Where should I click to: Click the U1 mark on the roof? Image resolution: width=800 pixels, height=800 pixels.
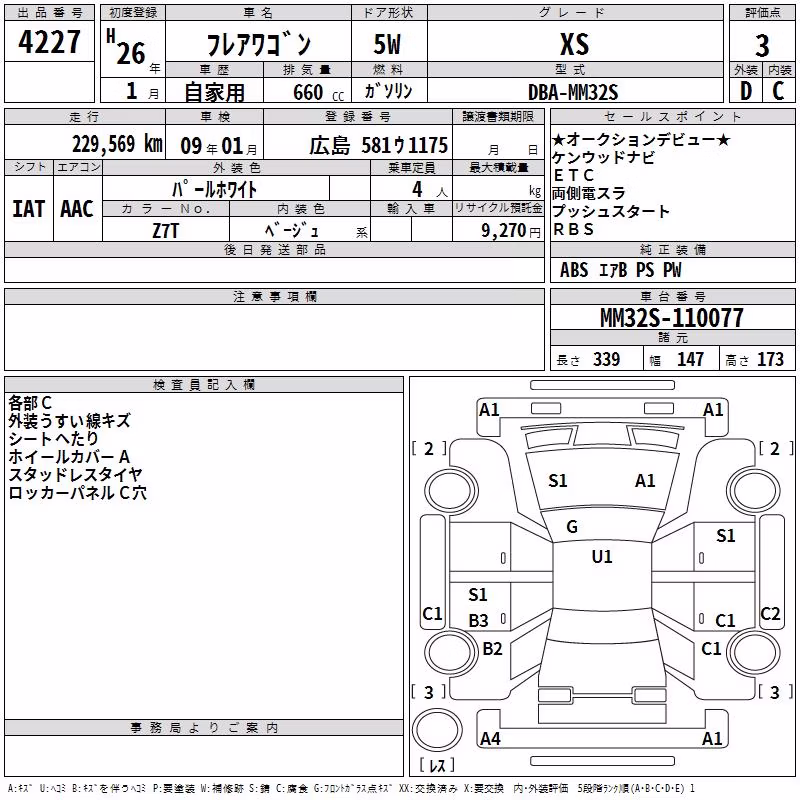point(602,557)
